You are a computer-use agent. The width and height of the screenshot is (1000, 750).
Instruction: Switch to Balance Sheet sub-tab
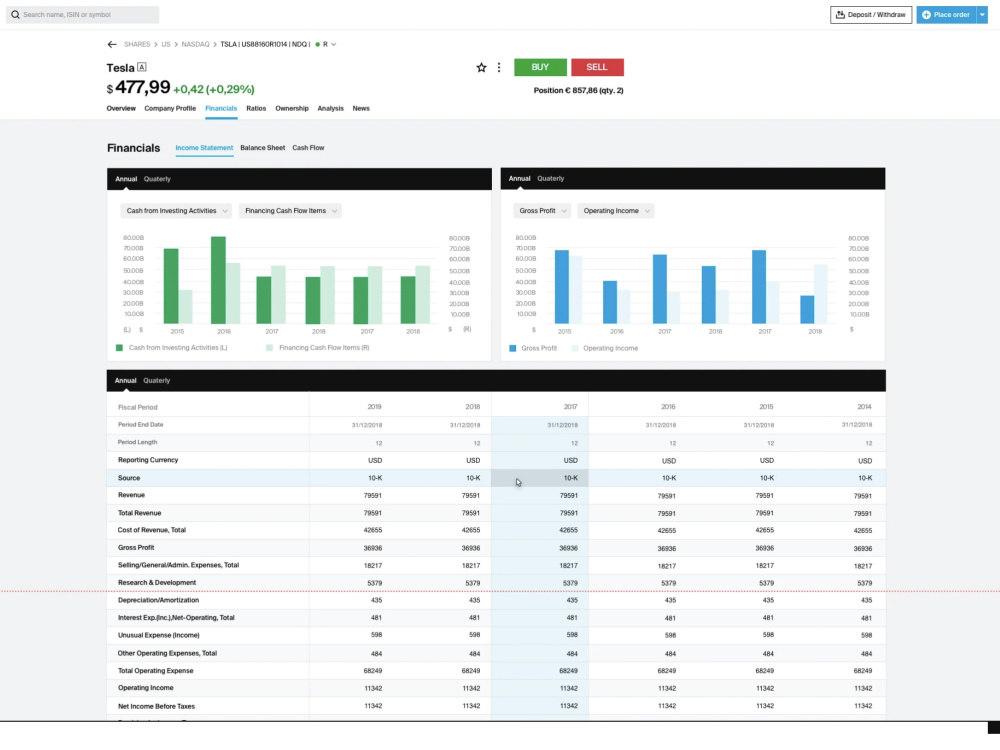point(263,148)
